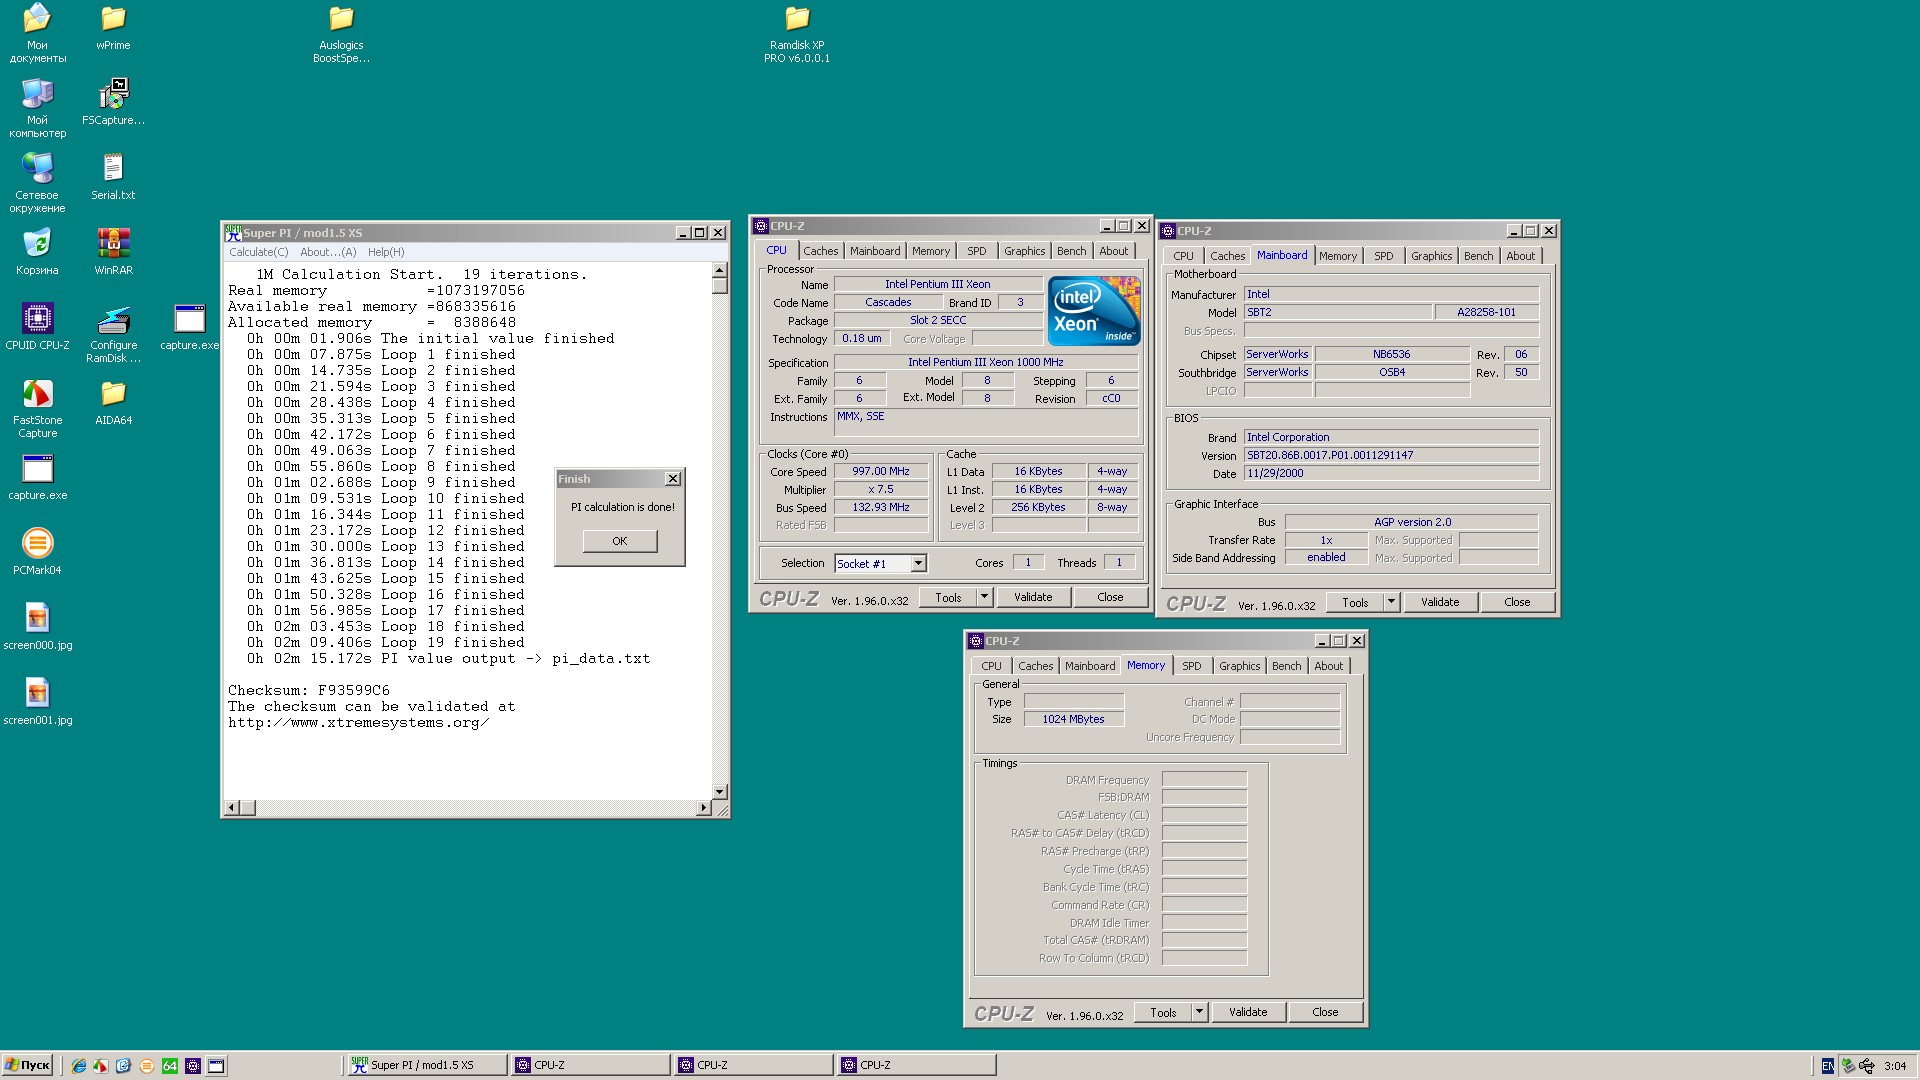Click the Пуск start button
The image size is (1920, 1080).
(28, 1066)
